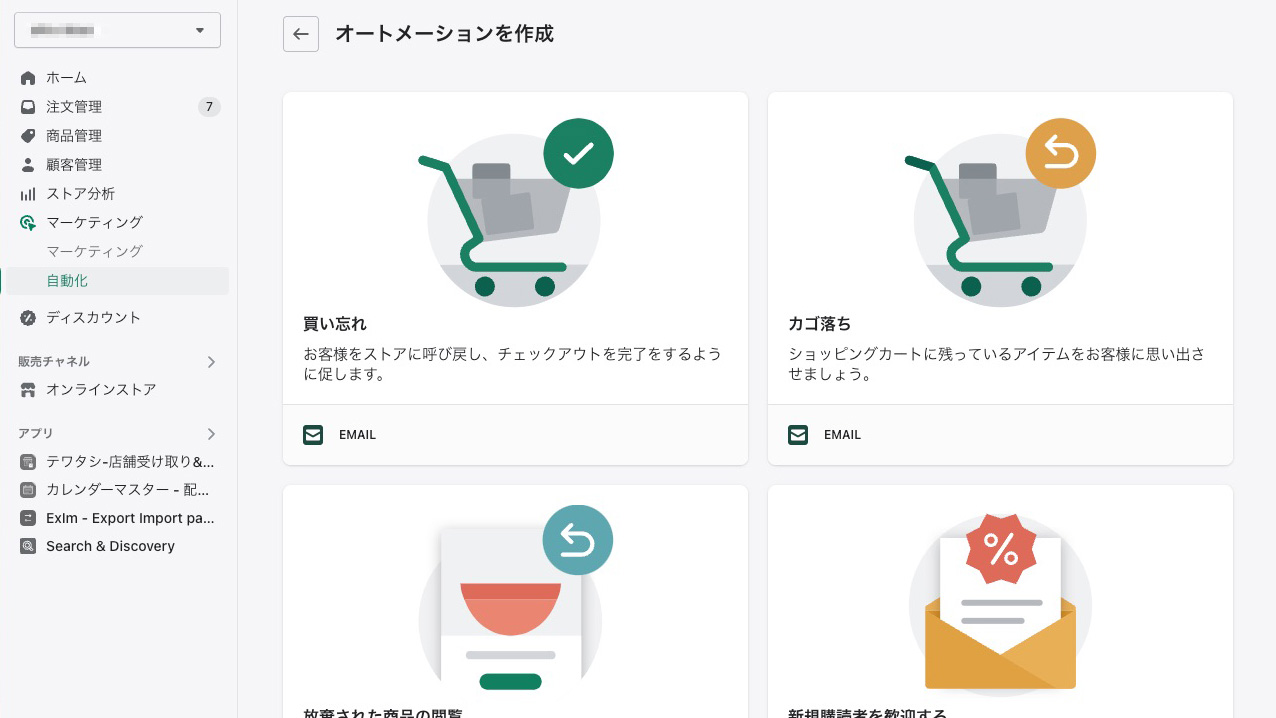The height and width of the screenshot is (718, 1276).
Task: Click the Products tag icon
Action: pos(28,136)
